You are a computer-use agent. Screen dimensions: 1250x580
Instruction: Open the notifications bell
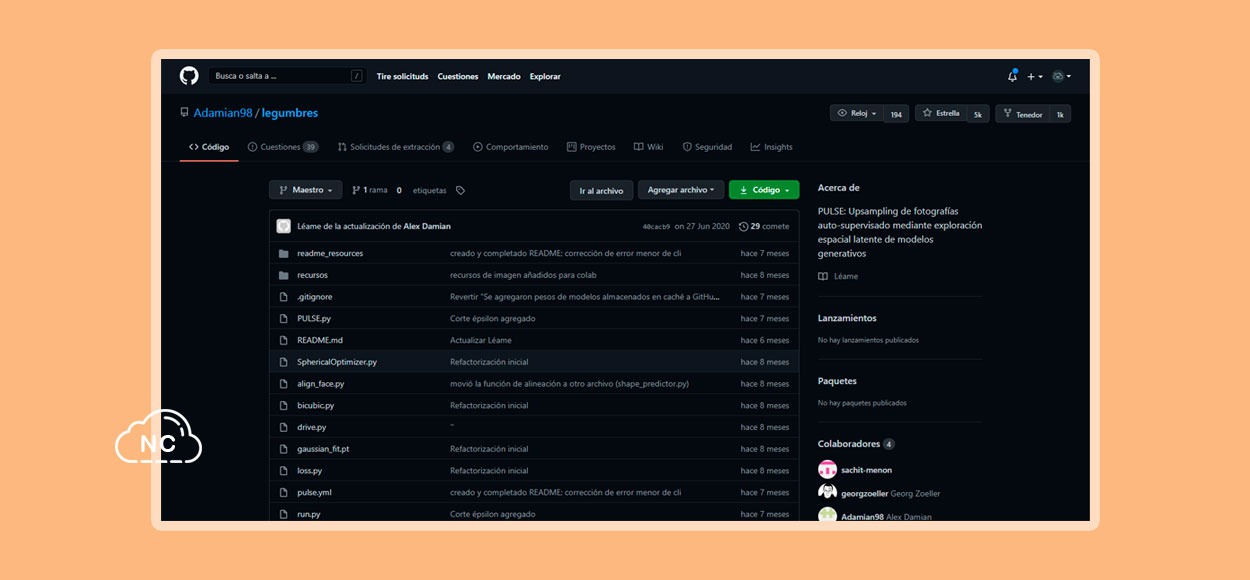[x=1012, y=76]
